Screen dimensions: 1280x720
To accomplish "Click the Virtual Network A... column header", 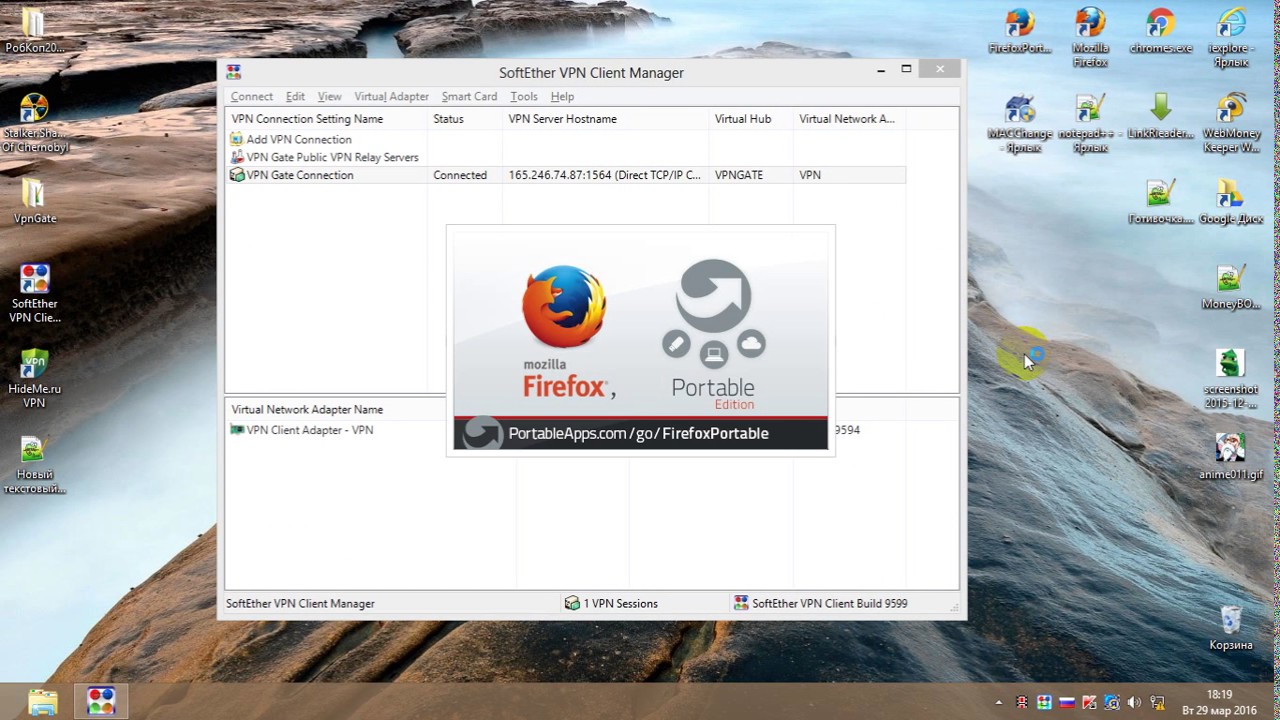I will point(849,119).
